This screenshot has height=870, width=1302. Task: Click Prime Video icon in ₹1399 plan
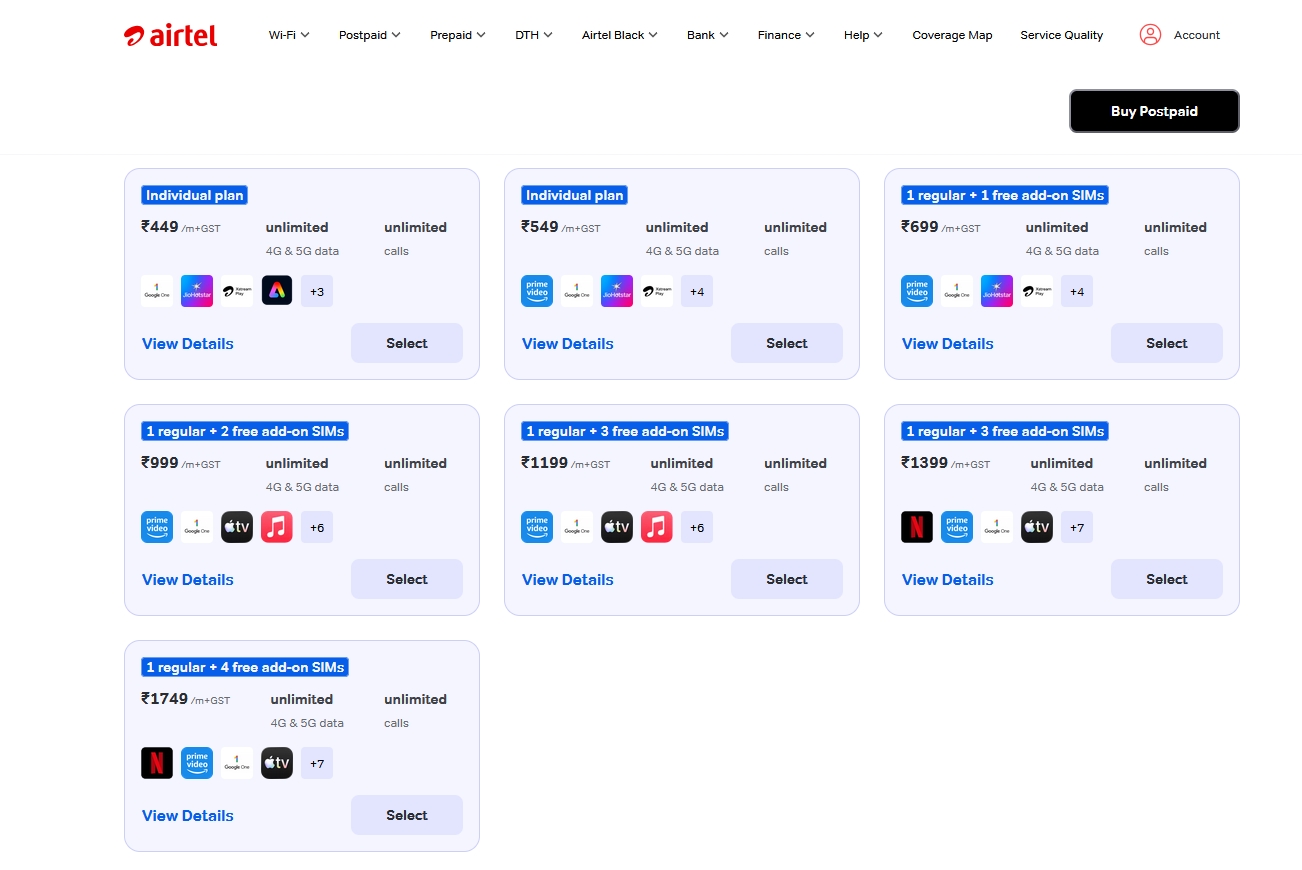[x=957, y=527]
